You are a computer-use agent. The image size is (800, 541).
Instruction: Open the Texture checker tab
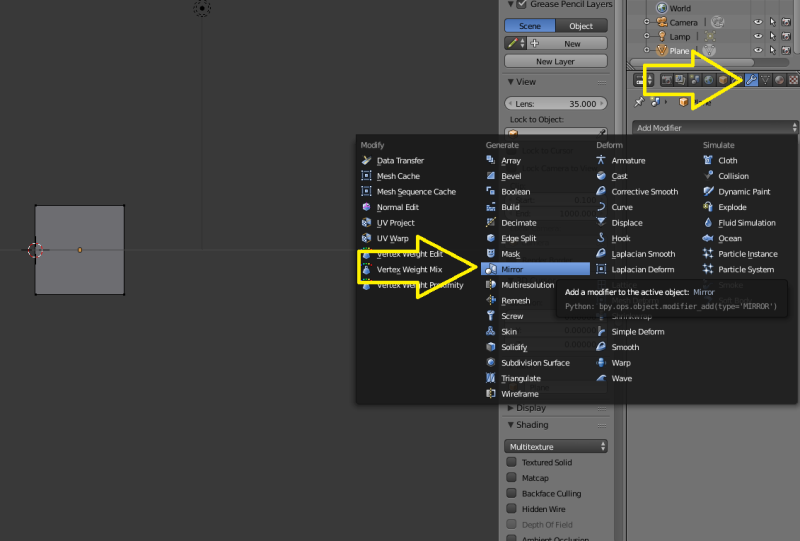(793, 80)
